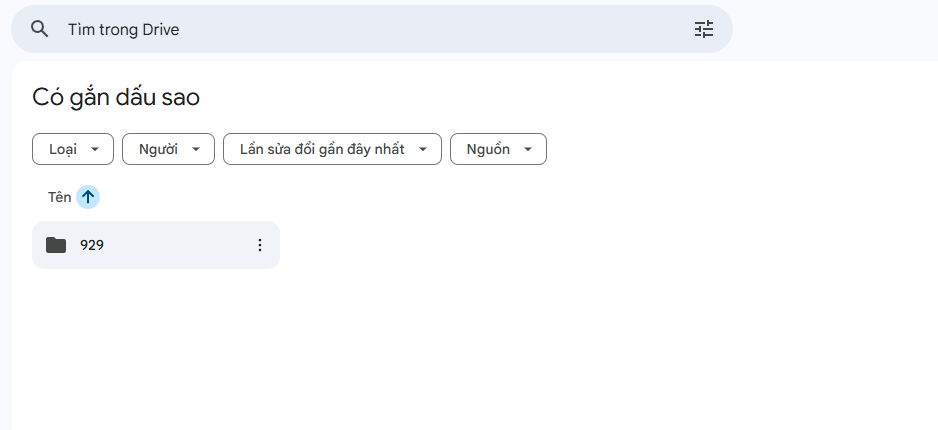This screenshot has height=430, width=938.
Task: Click the Có gắn dấu sao heading
Action: tap(116, 97)
